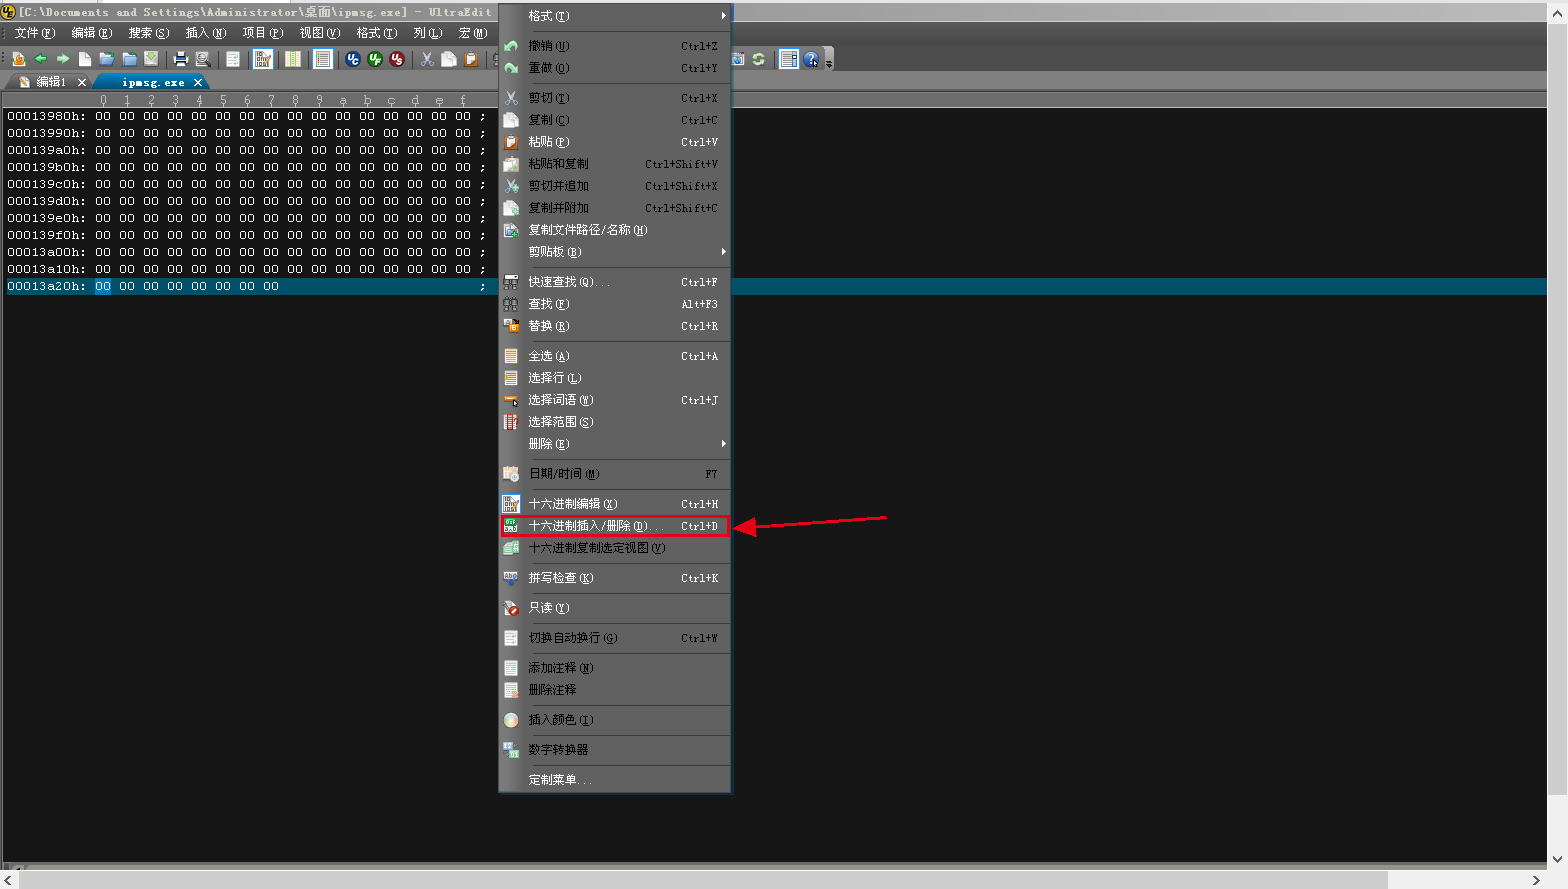Click the green refresh arrows icon
This screenshot has height=889, width=1568.
point(759,59)
